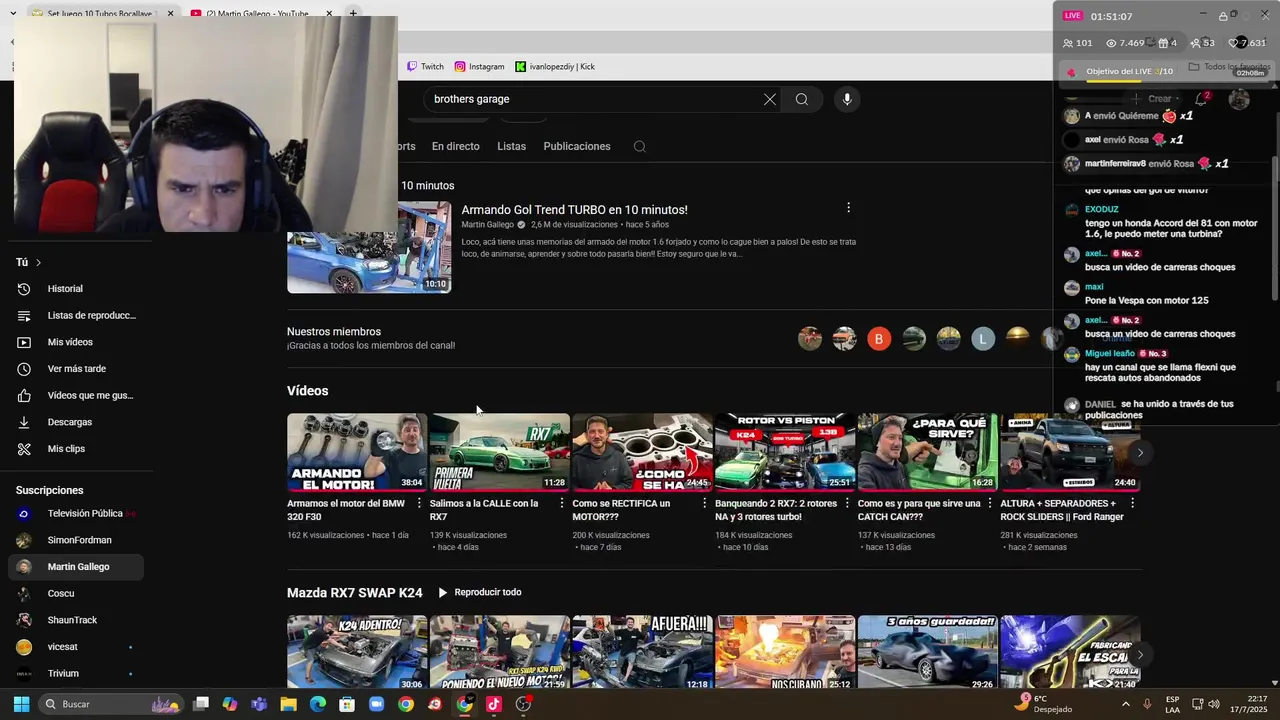Open vicesat subscription channel

tap(76, 647)
